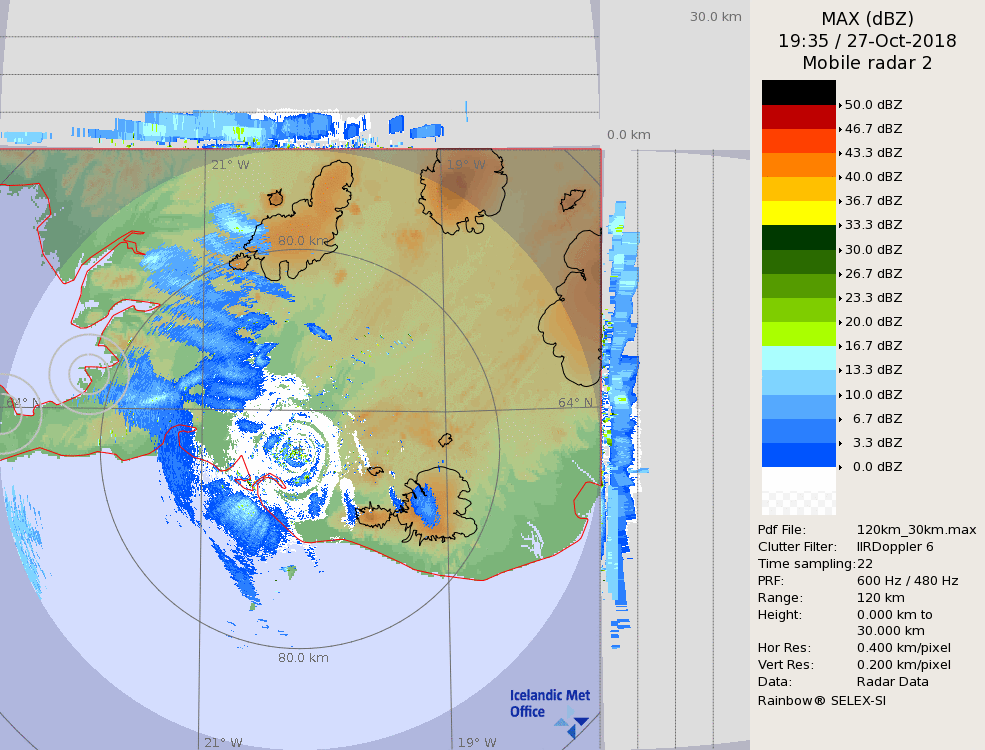Click the arrow marker beside 50.0 dBZ
The width and height of the screenshot is (985, 750).
coord(840,105)
